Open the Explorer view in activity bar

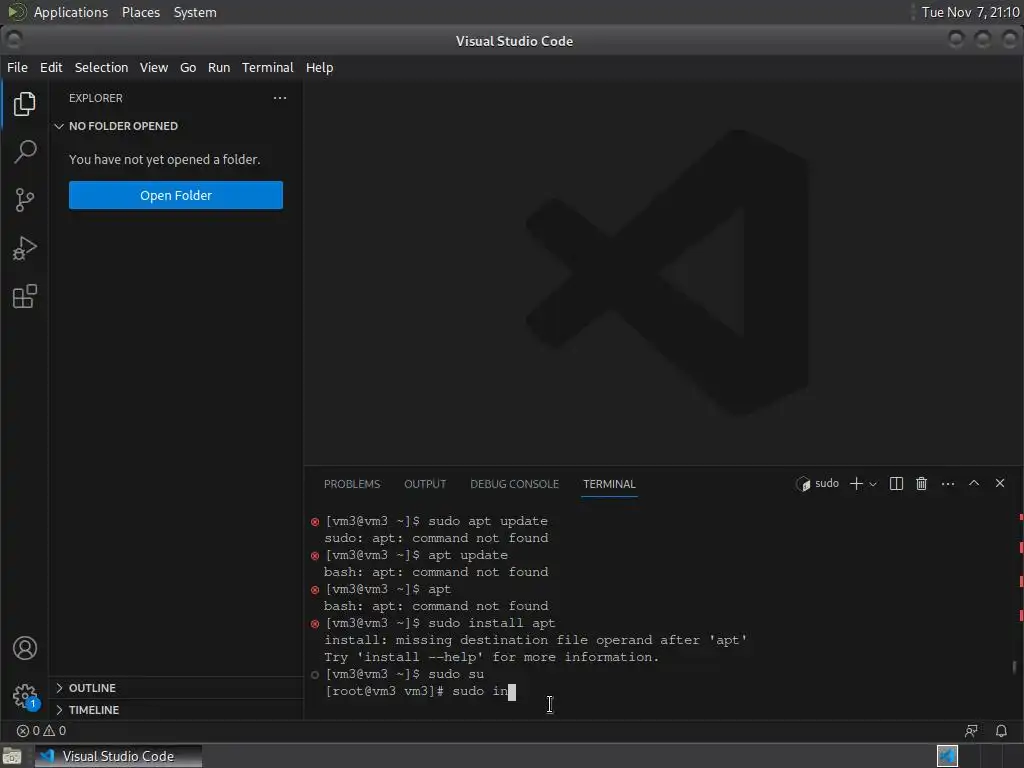[24, 104]
